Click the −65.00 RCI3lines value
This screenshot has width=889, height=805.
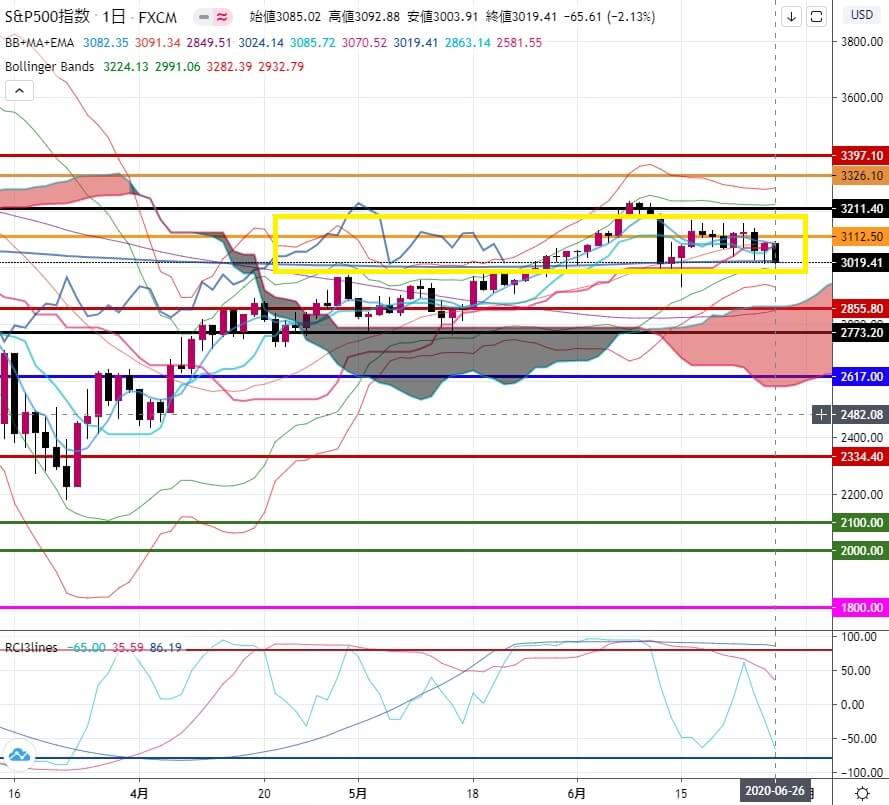[86, 647]
